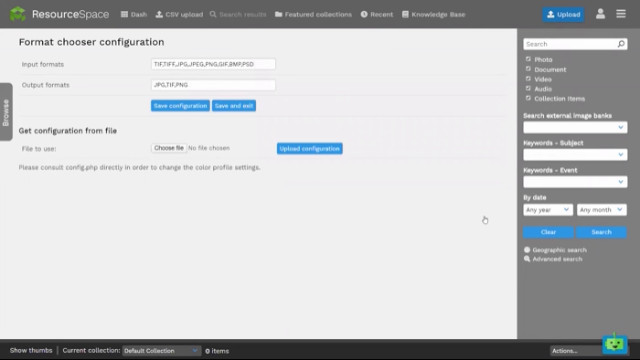The width and height of the screenshot is (640, 360).
Task: Click the 'No file chosen' text
Action: tap(209, 148)
